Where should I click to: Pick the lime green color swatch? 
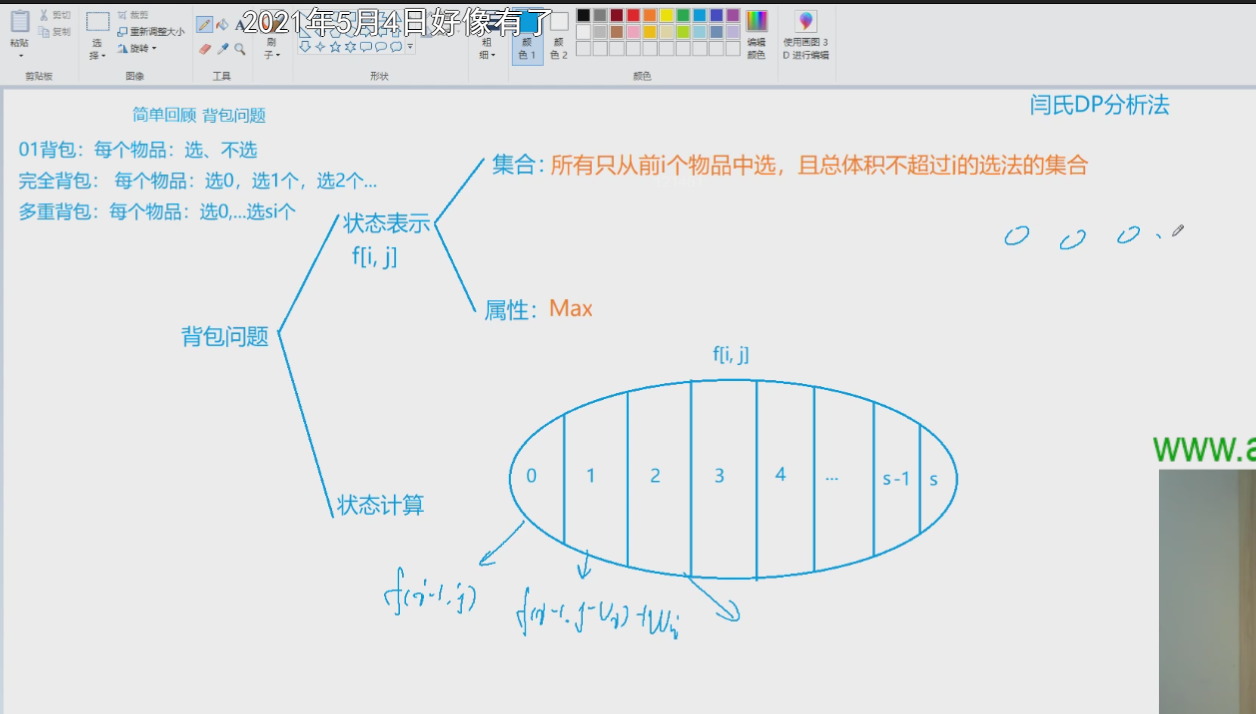tap(683, 32)
